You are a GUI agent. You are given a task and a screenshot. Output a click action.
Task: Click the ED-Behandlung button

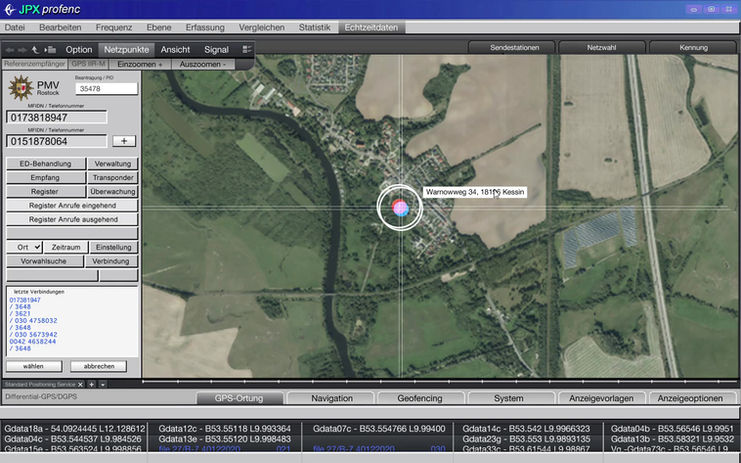pyautogui.click(x=46, y=163)
